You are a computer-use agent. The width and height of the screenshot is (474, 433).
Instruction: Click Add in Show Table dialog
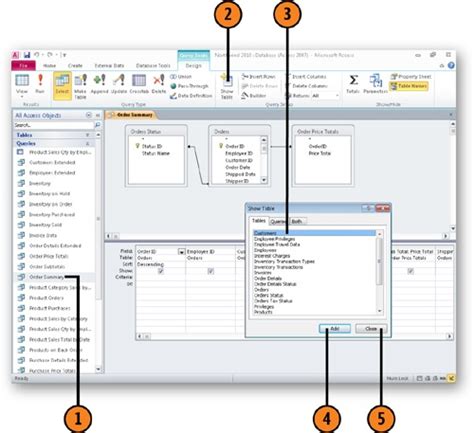pyautogui.click(x=335, y=329)
